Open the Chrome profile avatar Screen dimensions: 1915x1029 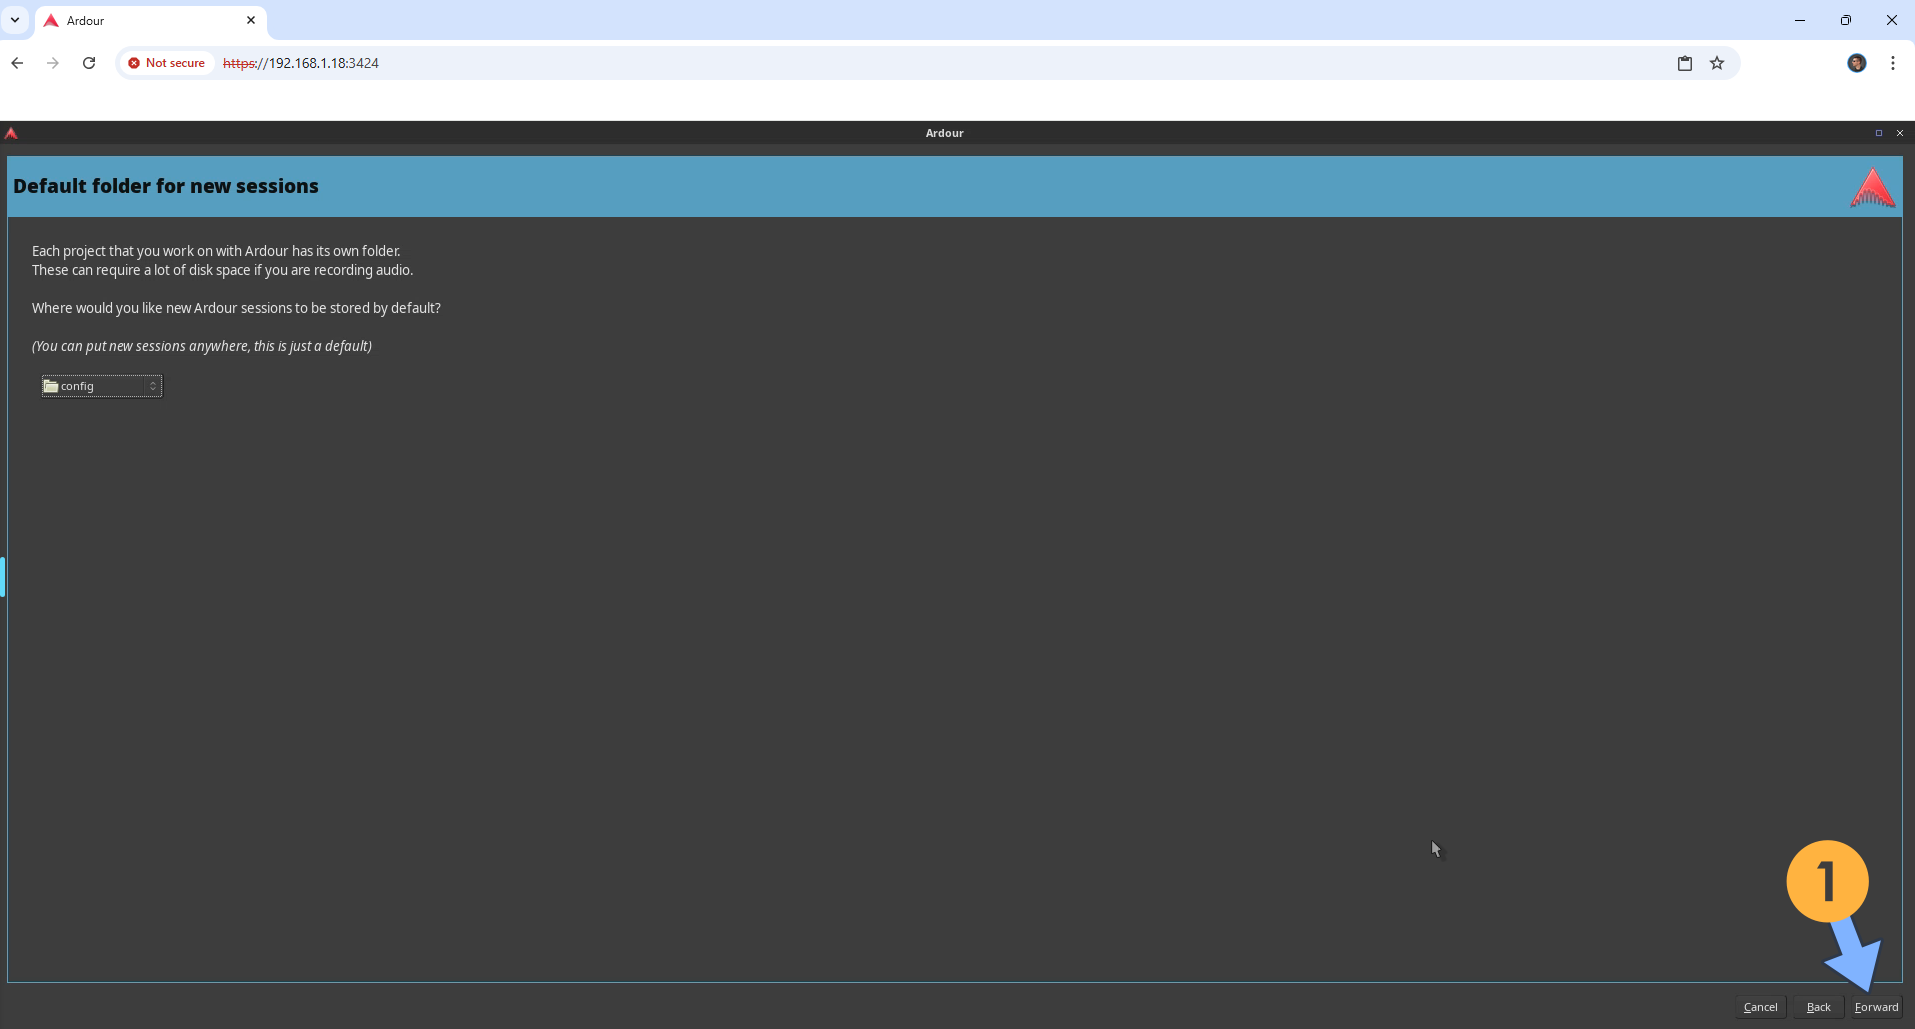pyautogui.click(x=1857, y=63)
